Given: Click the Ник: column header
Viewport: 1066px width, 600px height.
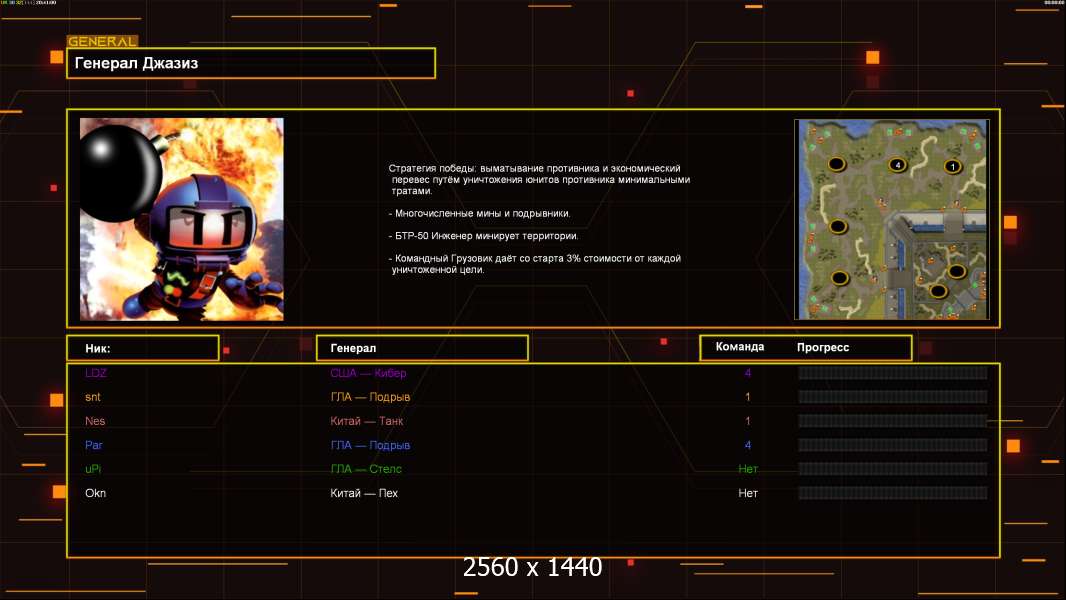Looking at the screenshot, I should (143, 348).
